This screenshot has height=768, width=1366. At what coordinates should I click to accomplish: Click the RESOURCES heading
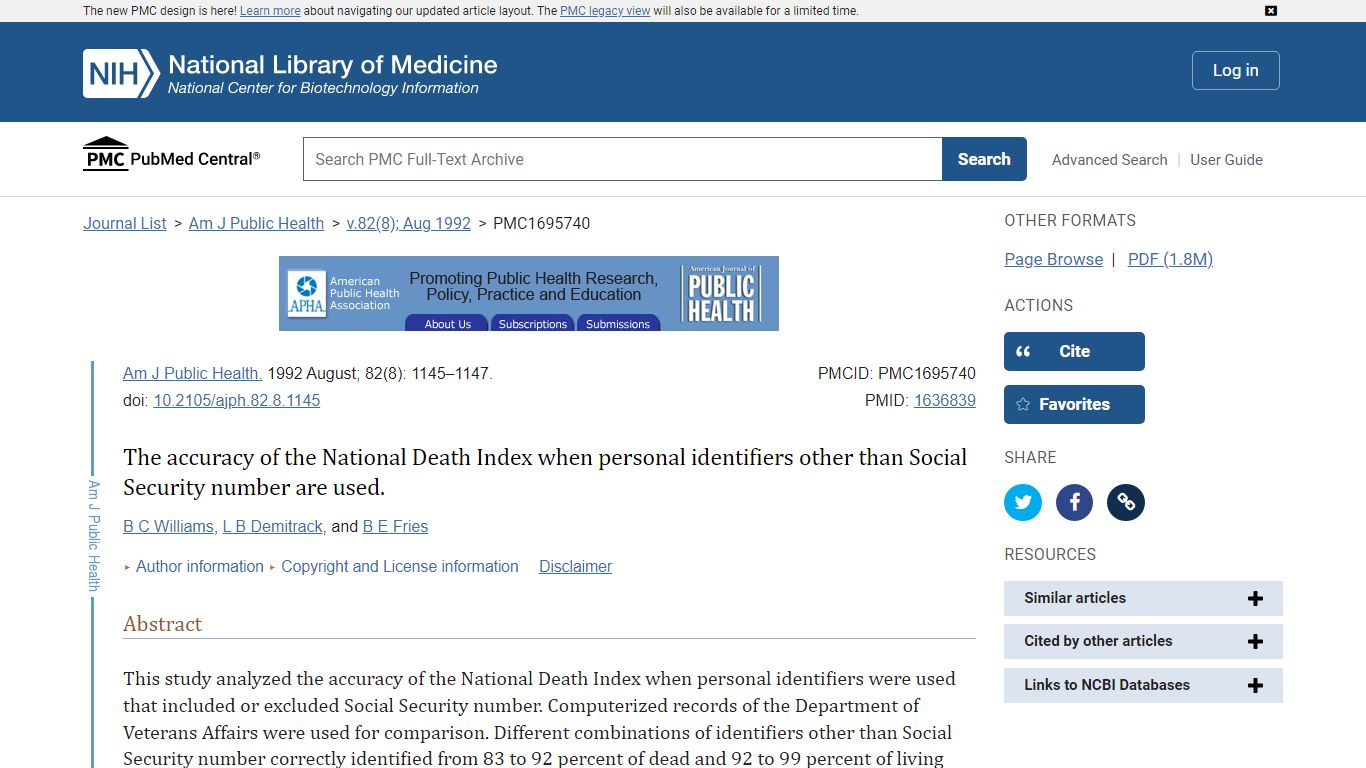[x=1050, y=554]
